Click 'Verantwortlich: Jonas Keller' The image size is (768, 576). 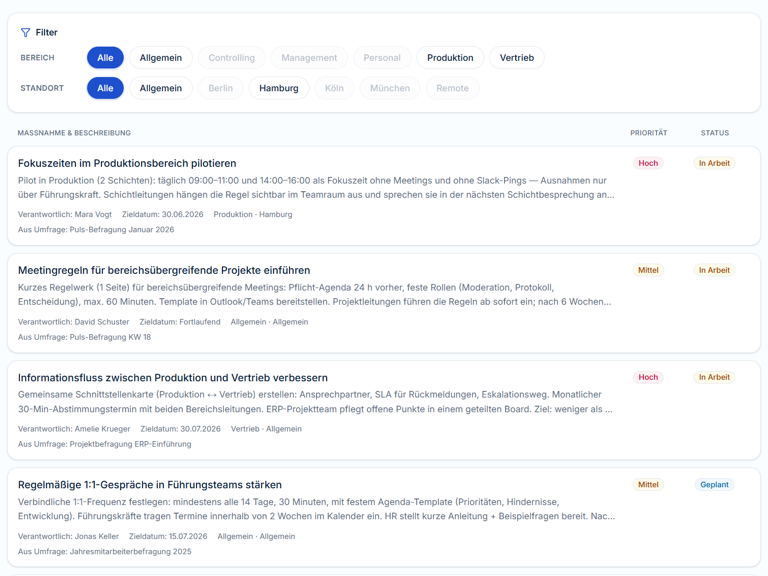[x=69, y=536]
